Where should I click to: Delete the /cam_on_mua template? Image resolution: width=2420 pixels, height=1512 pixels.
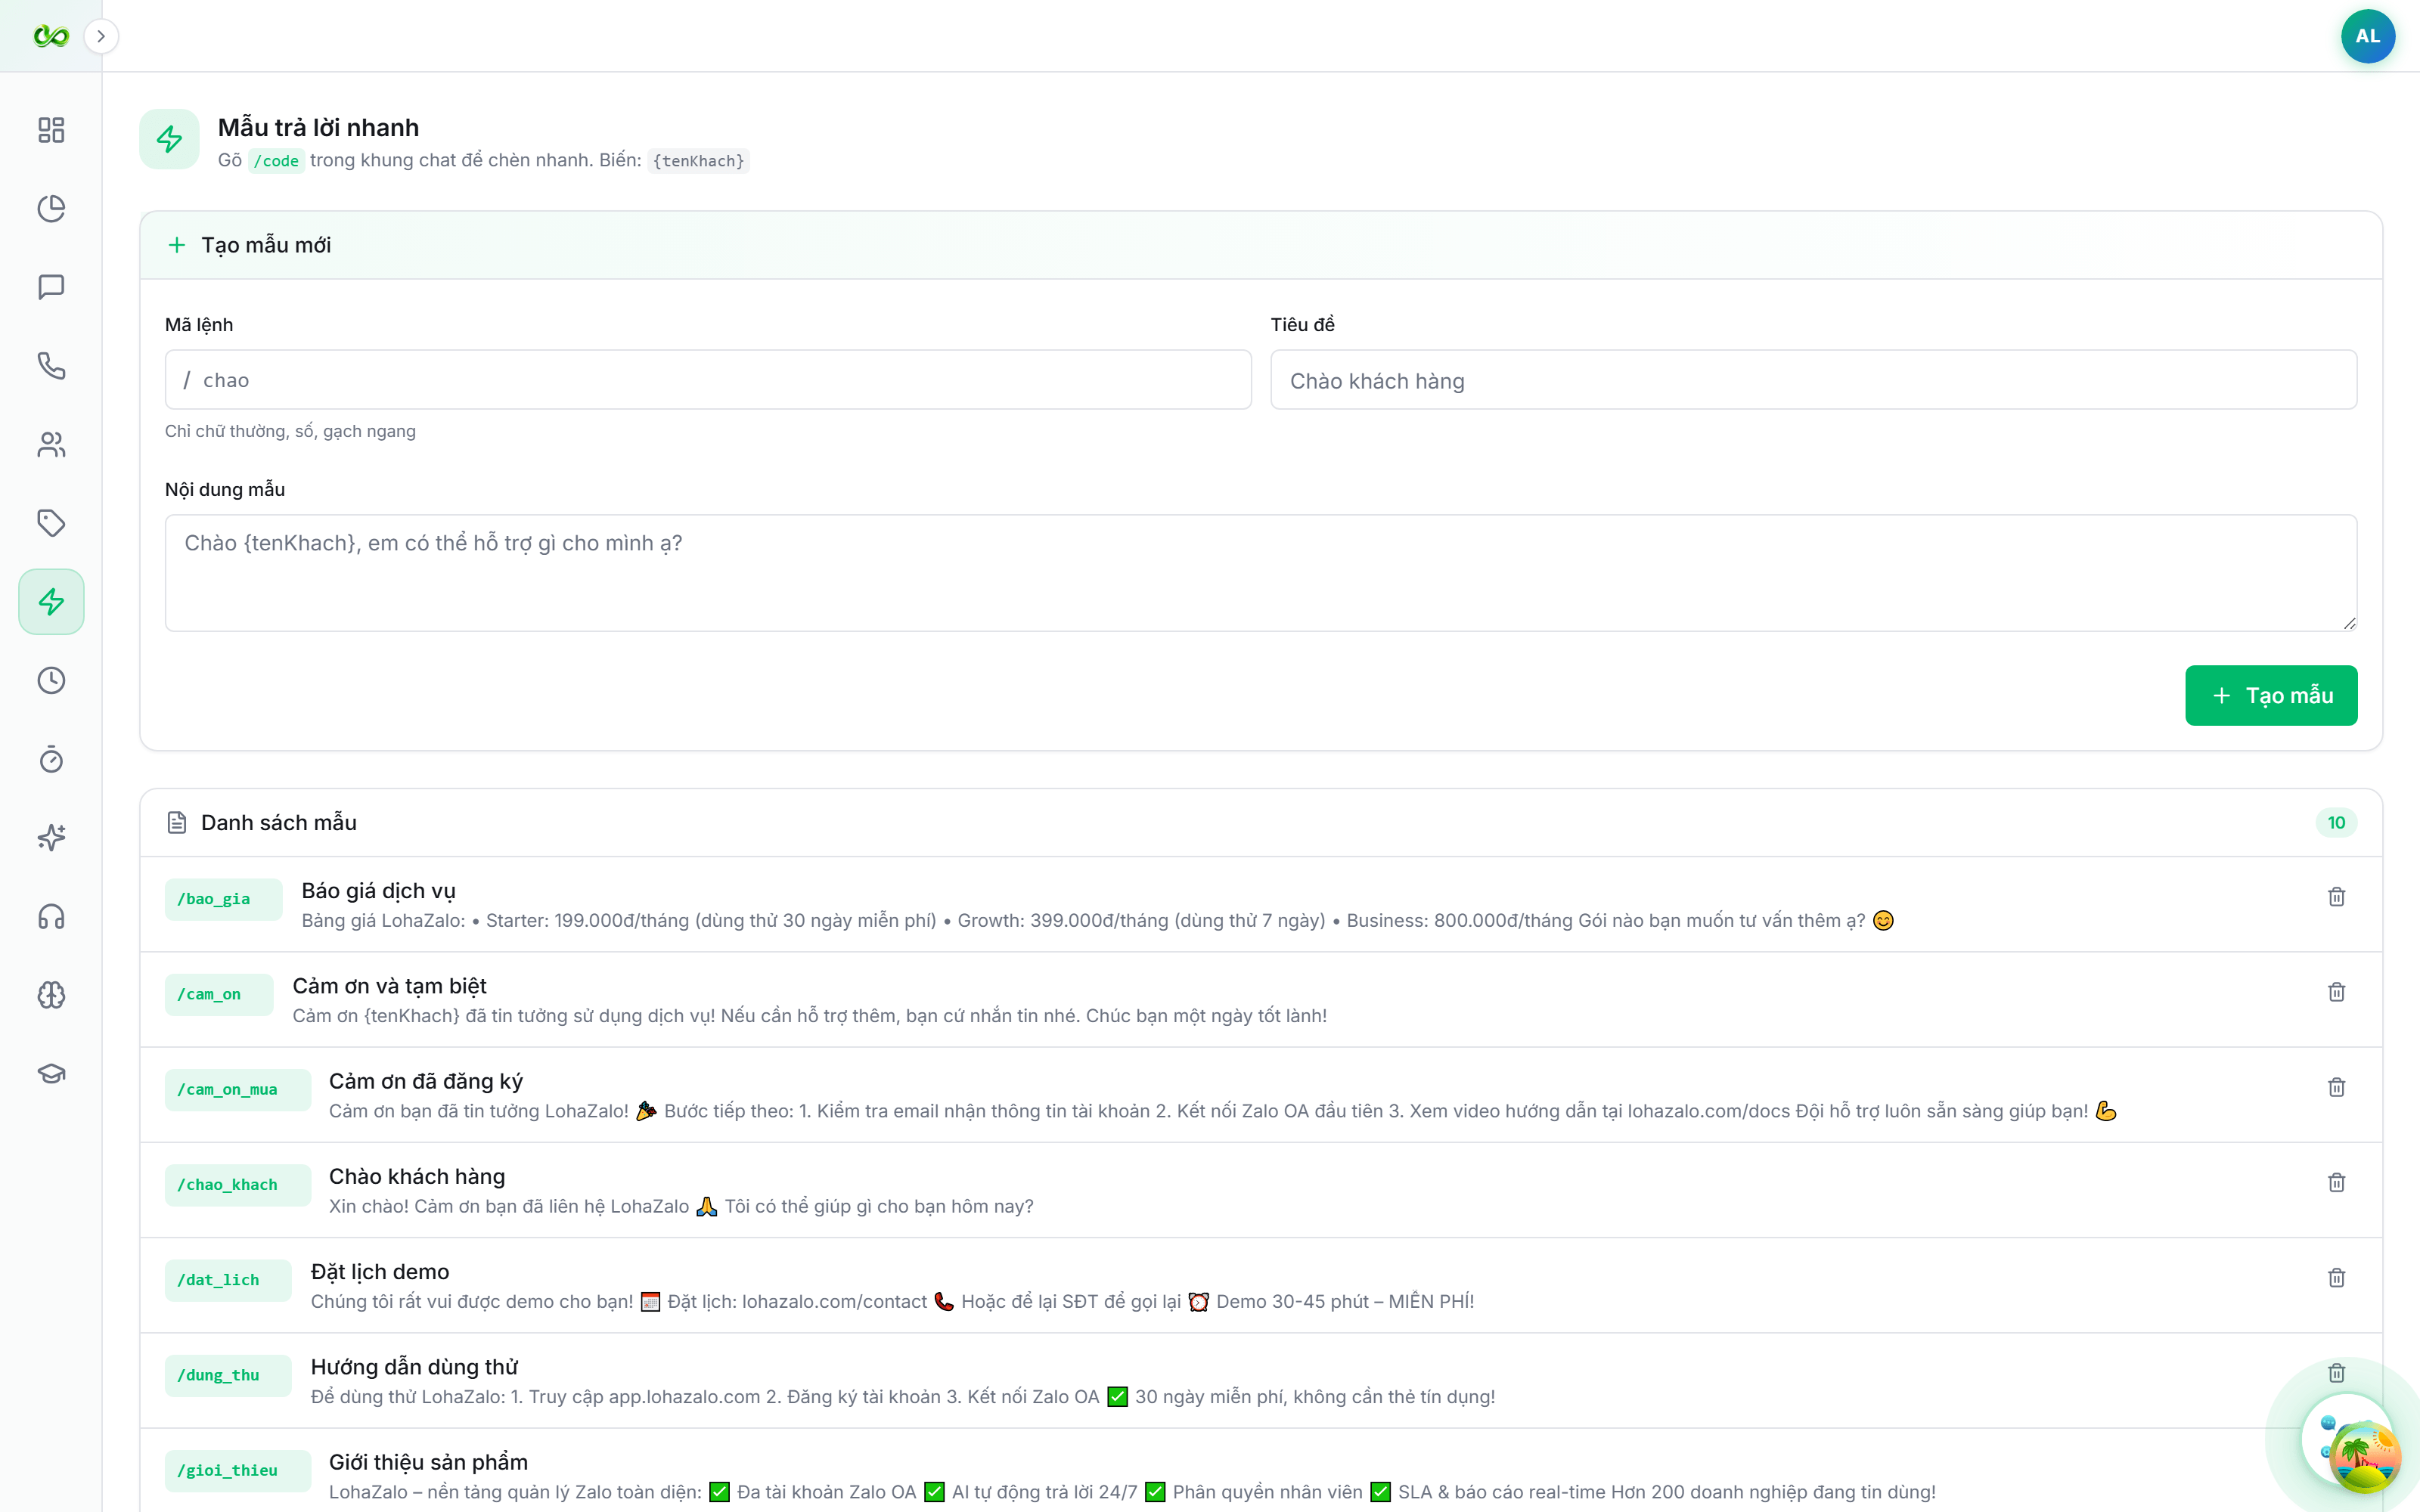[2336, 1087]
